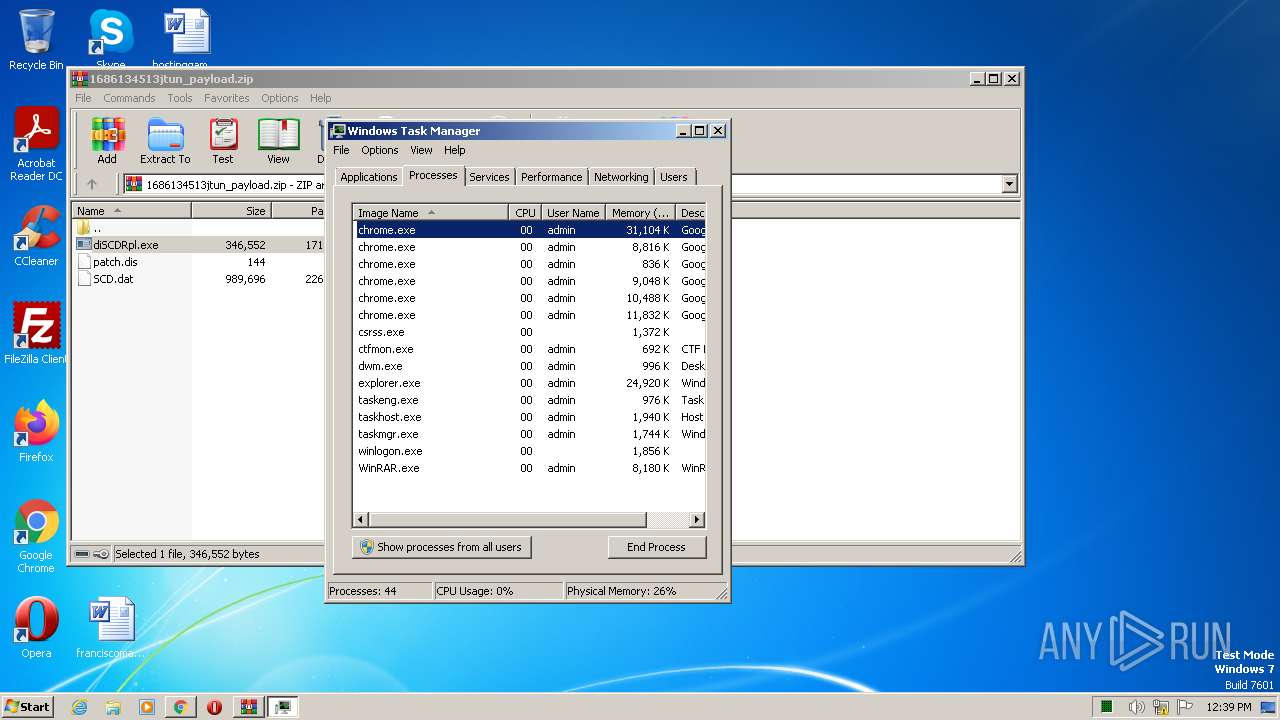Open Opera desktop shortcut

36,628
